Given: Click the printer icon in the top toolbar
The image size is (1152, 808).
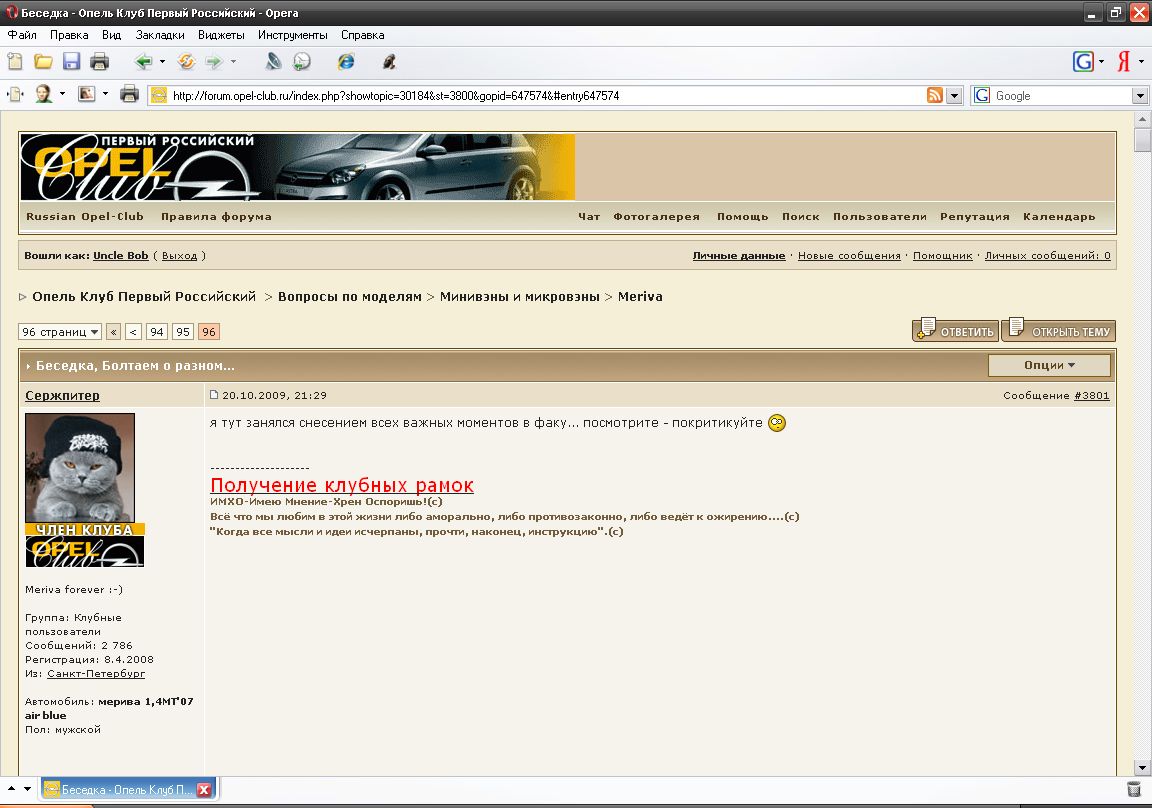Looking at the screenshot, I should click(x=99, y=62).
